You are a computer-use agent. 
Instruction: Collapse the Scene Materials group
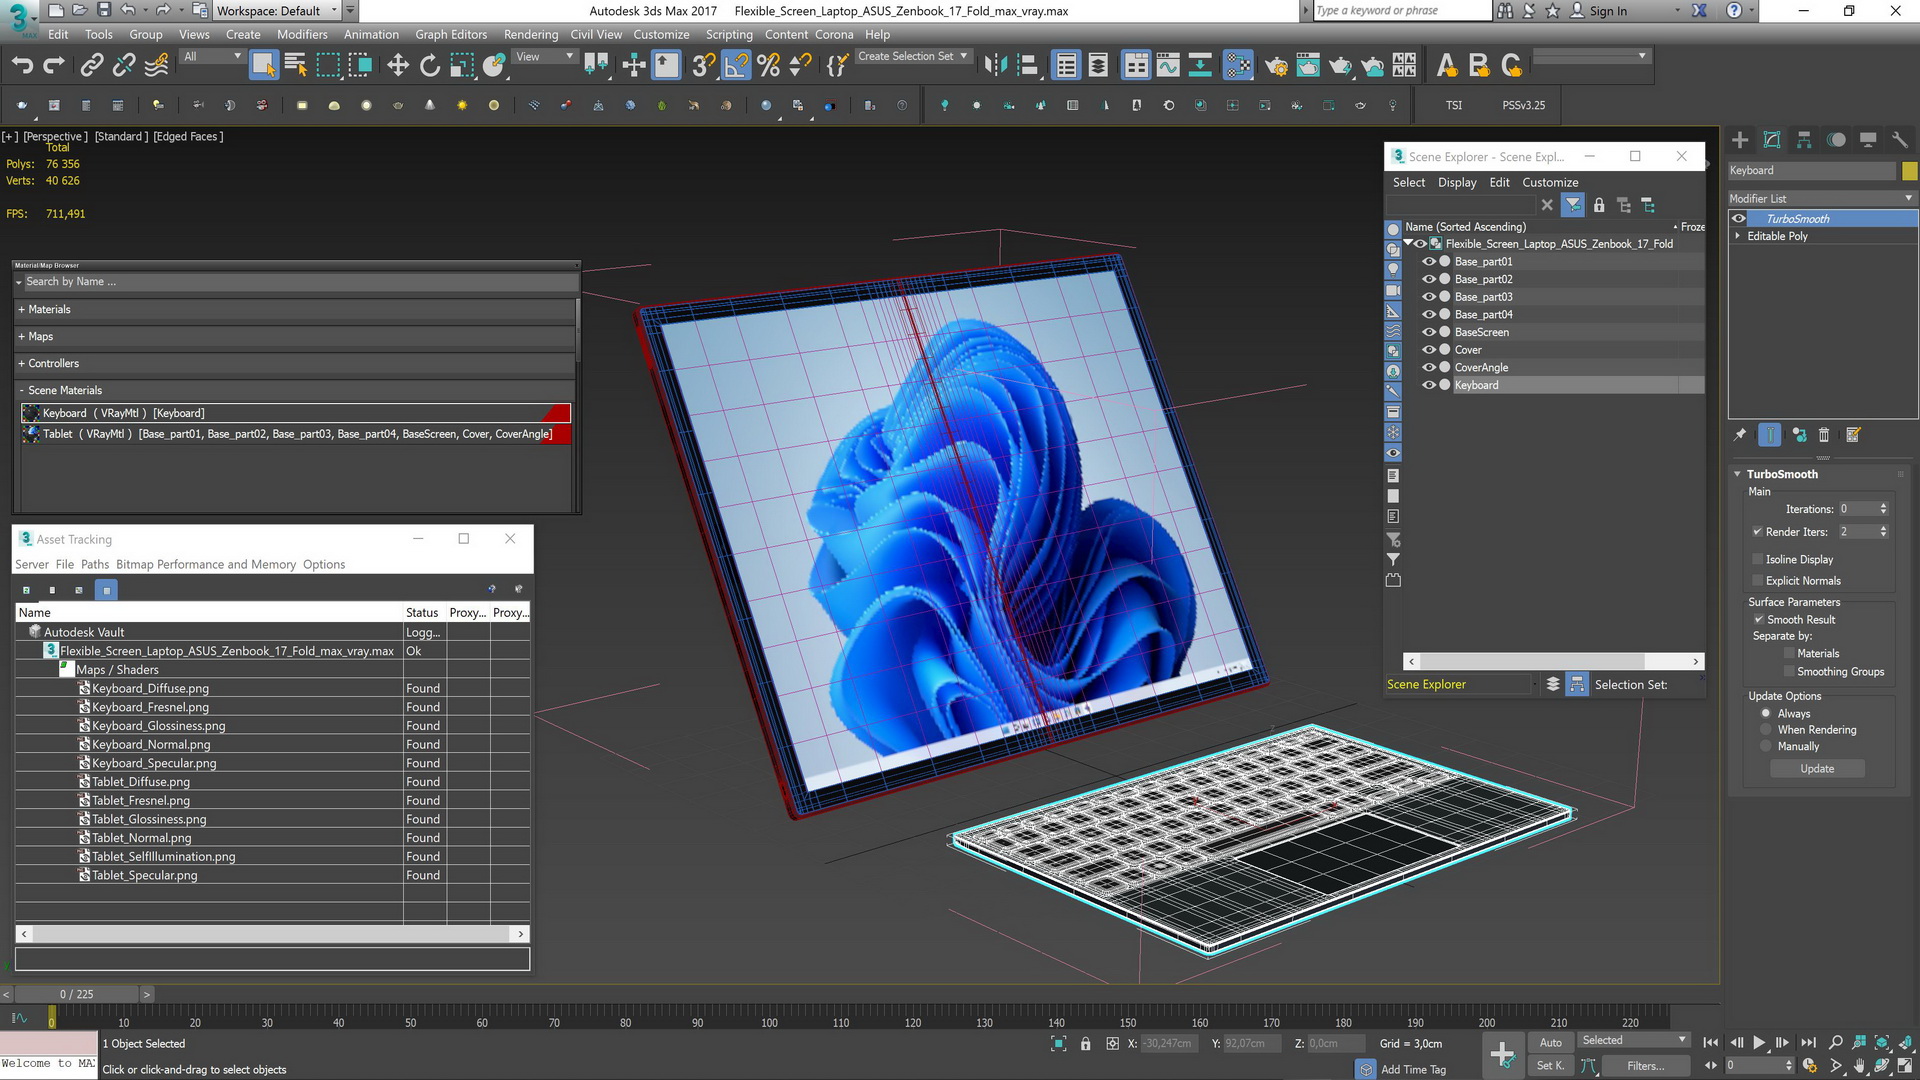(x=21, y=391)
